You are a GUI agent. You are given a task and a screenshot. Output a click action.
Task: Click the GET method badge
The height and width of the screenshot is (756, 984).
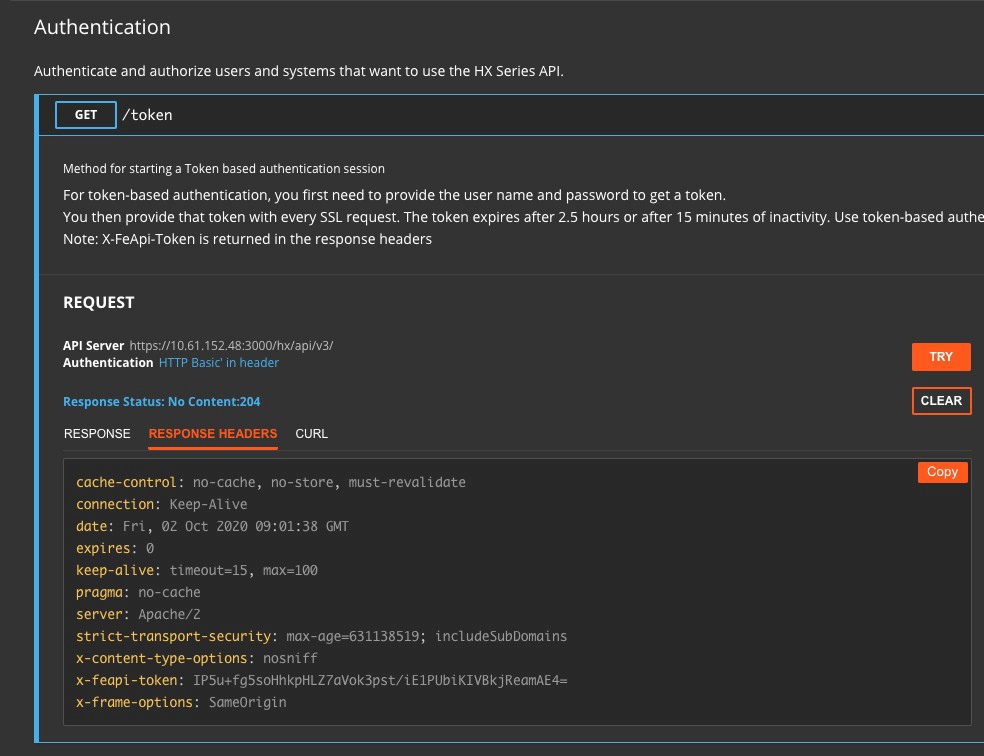point(85,115)
